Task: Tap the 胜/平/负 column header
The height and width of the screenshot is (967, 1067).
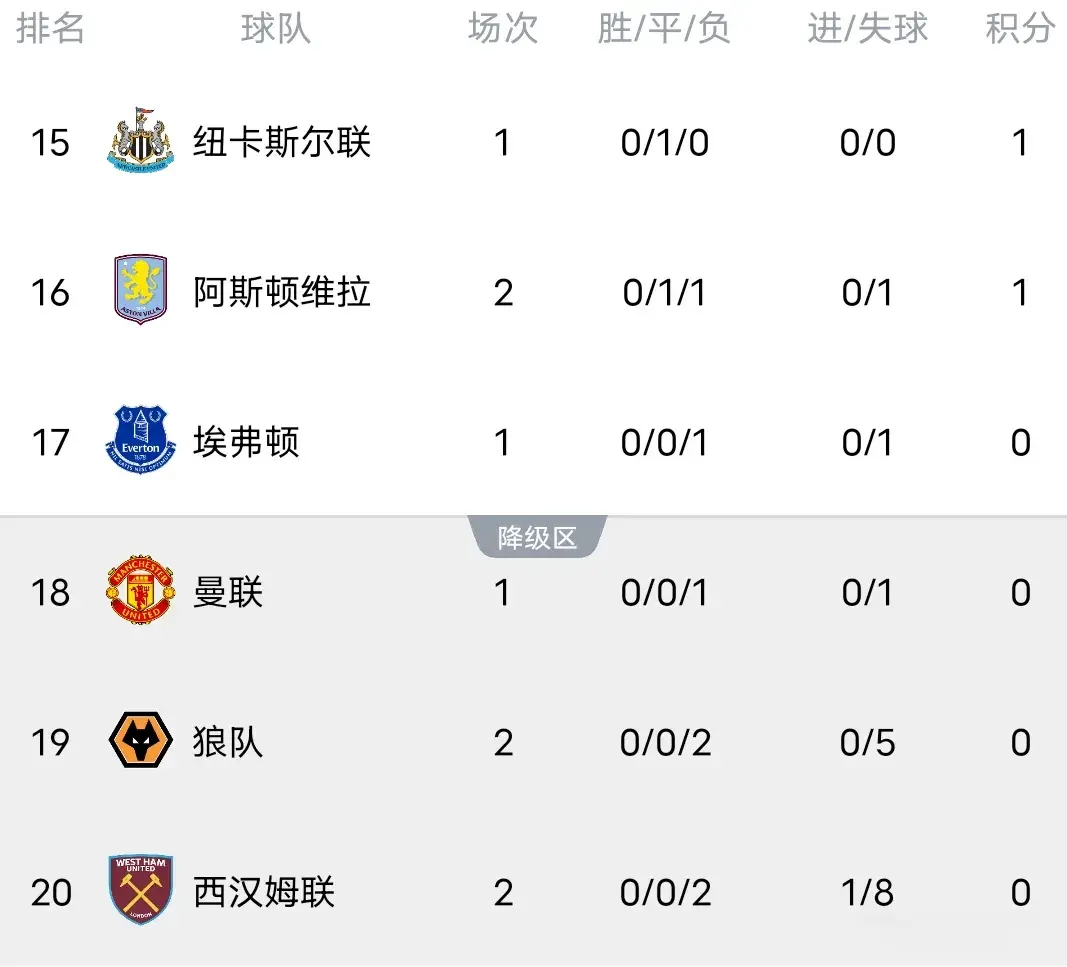Action: pos(664,29)
